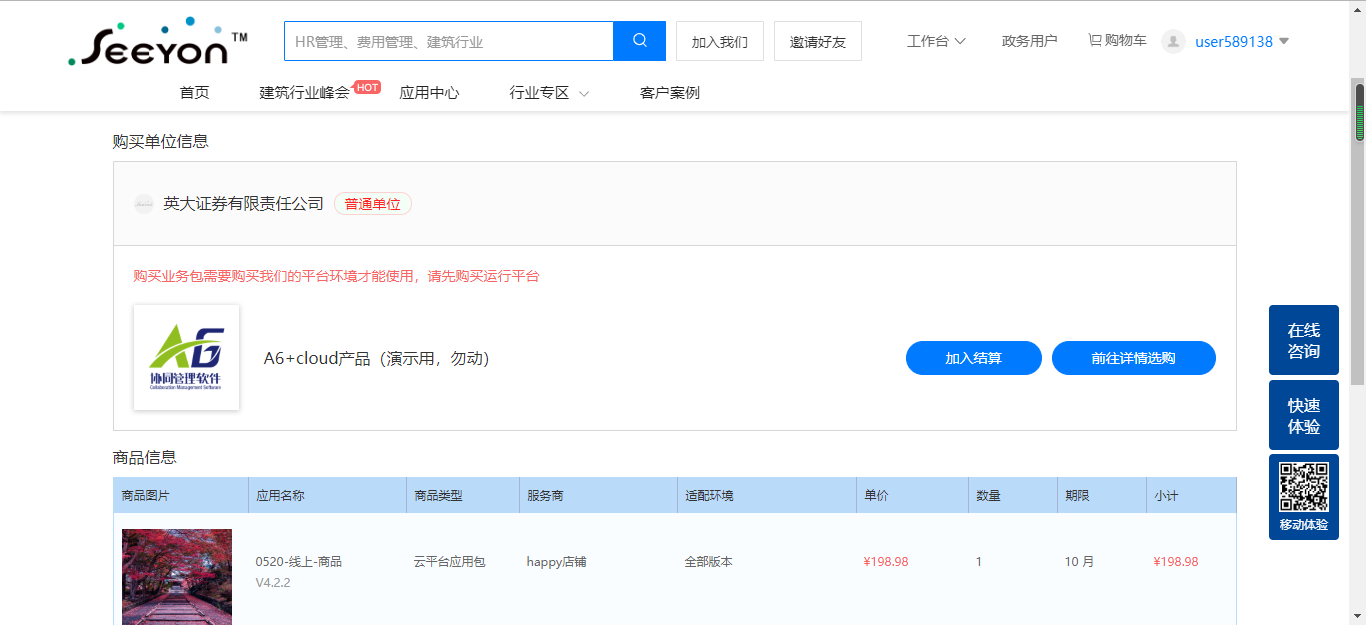This screenshot has height=625, width=1366.
Task: Click the user avatar icon
Action: (1173, 41)
